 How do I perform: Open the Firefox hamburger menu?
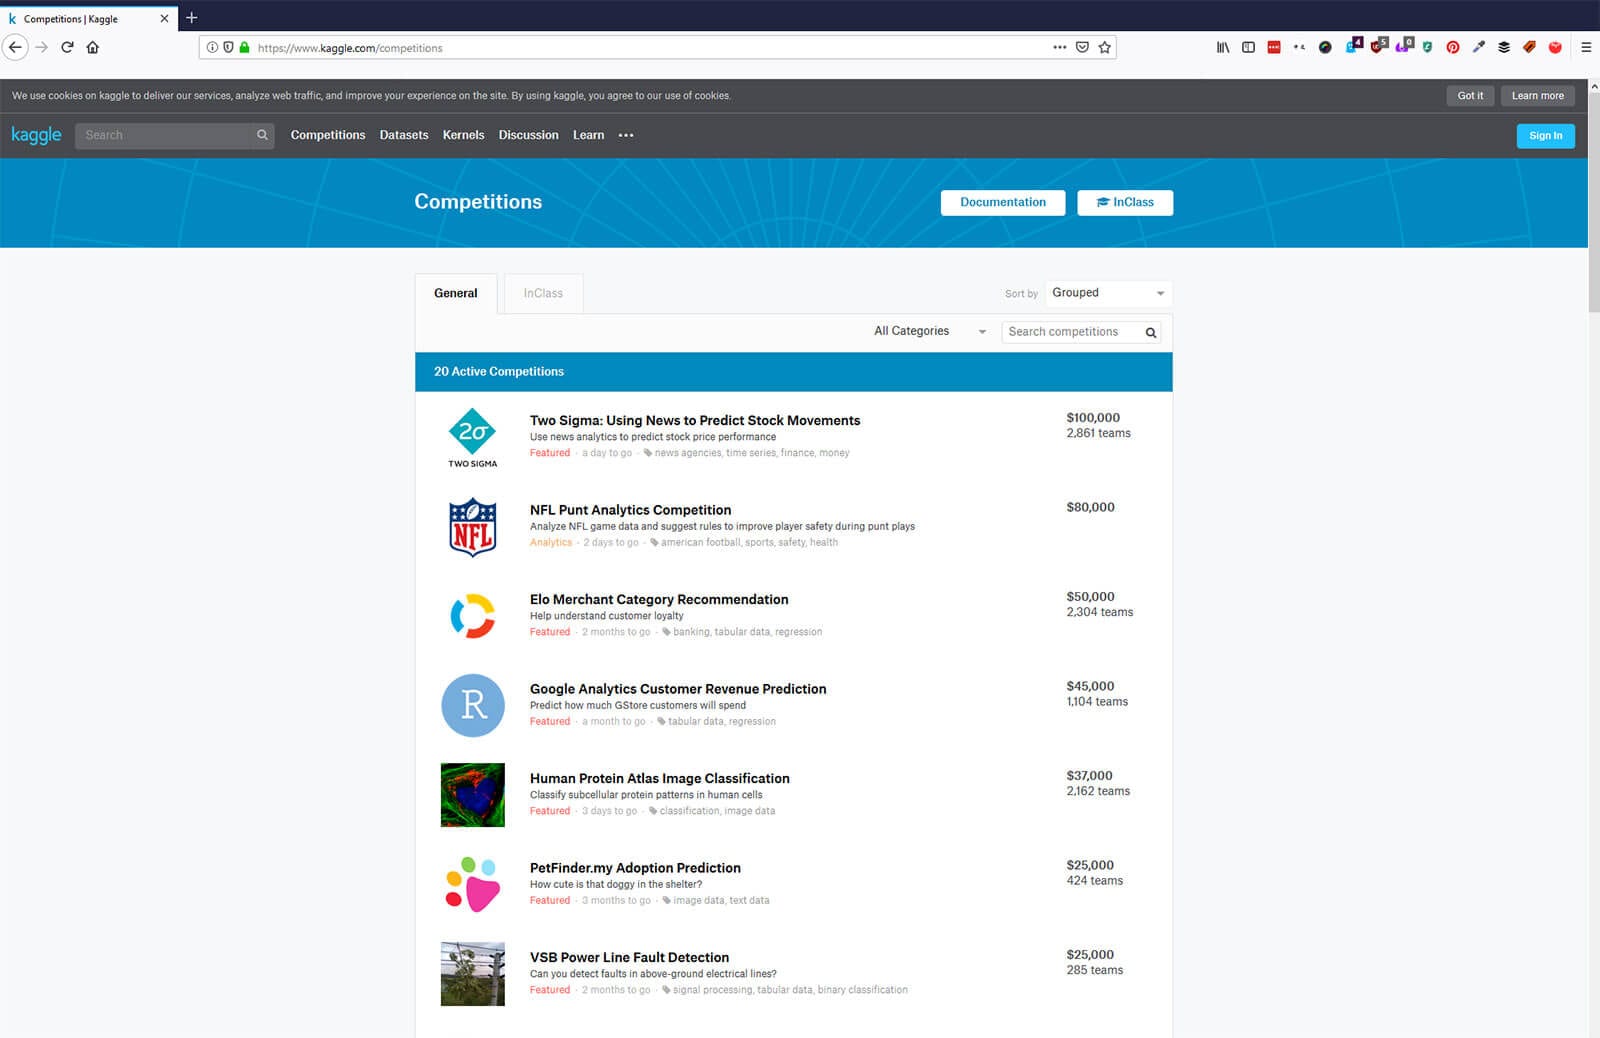click(x=1586, y=47)
